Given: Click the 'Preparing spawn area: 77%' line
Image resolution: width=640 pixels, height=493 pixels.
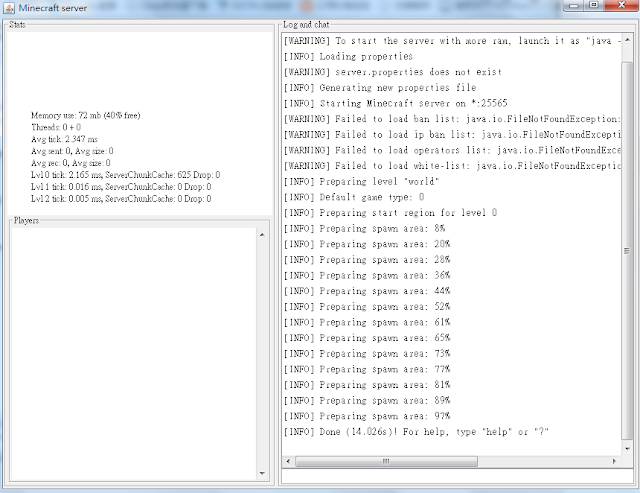Looking at the screenshot, I should click(367, 369).
